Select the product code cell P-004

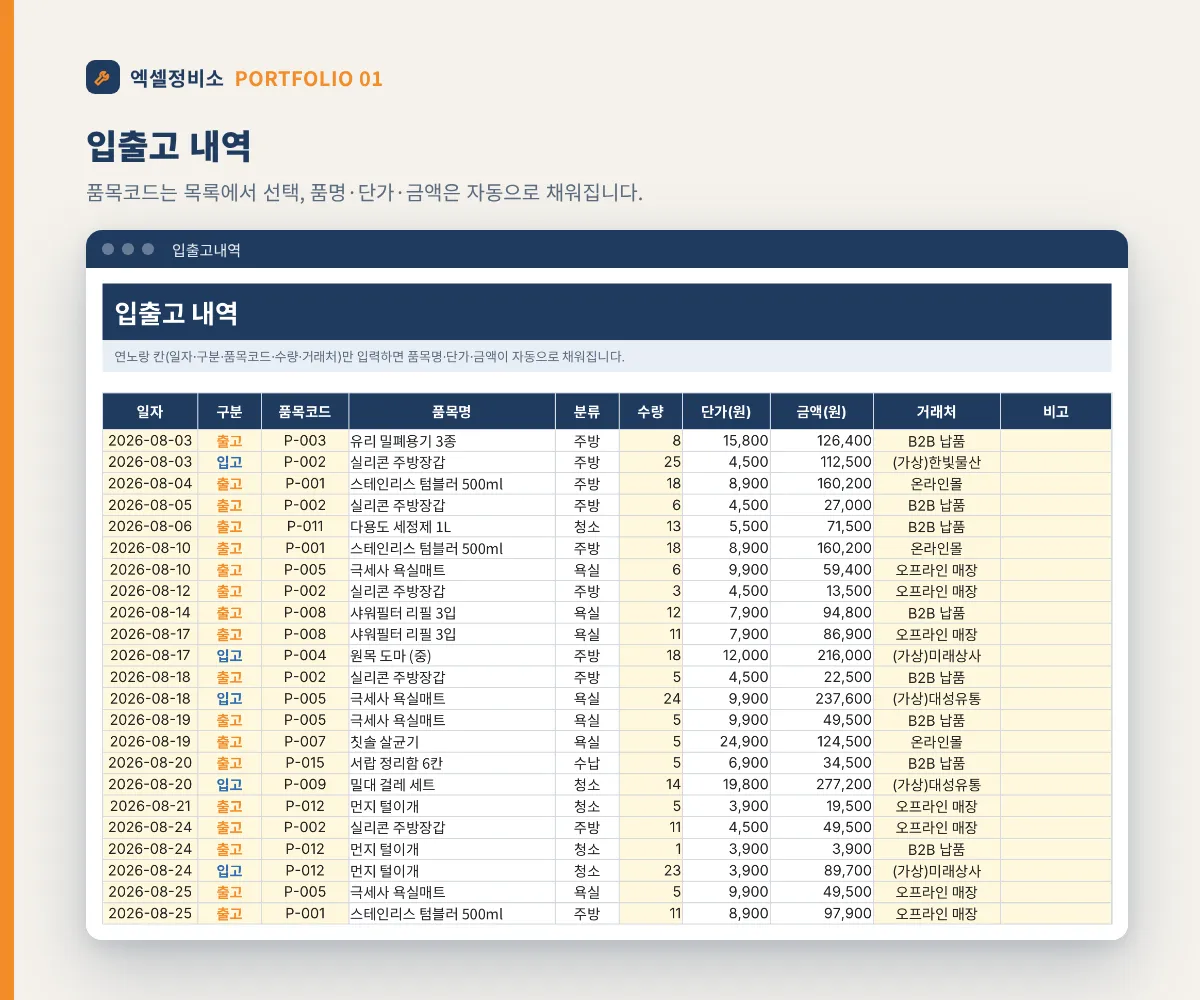point(305,655)
